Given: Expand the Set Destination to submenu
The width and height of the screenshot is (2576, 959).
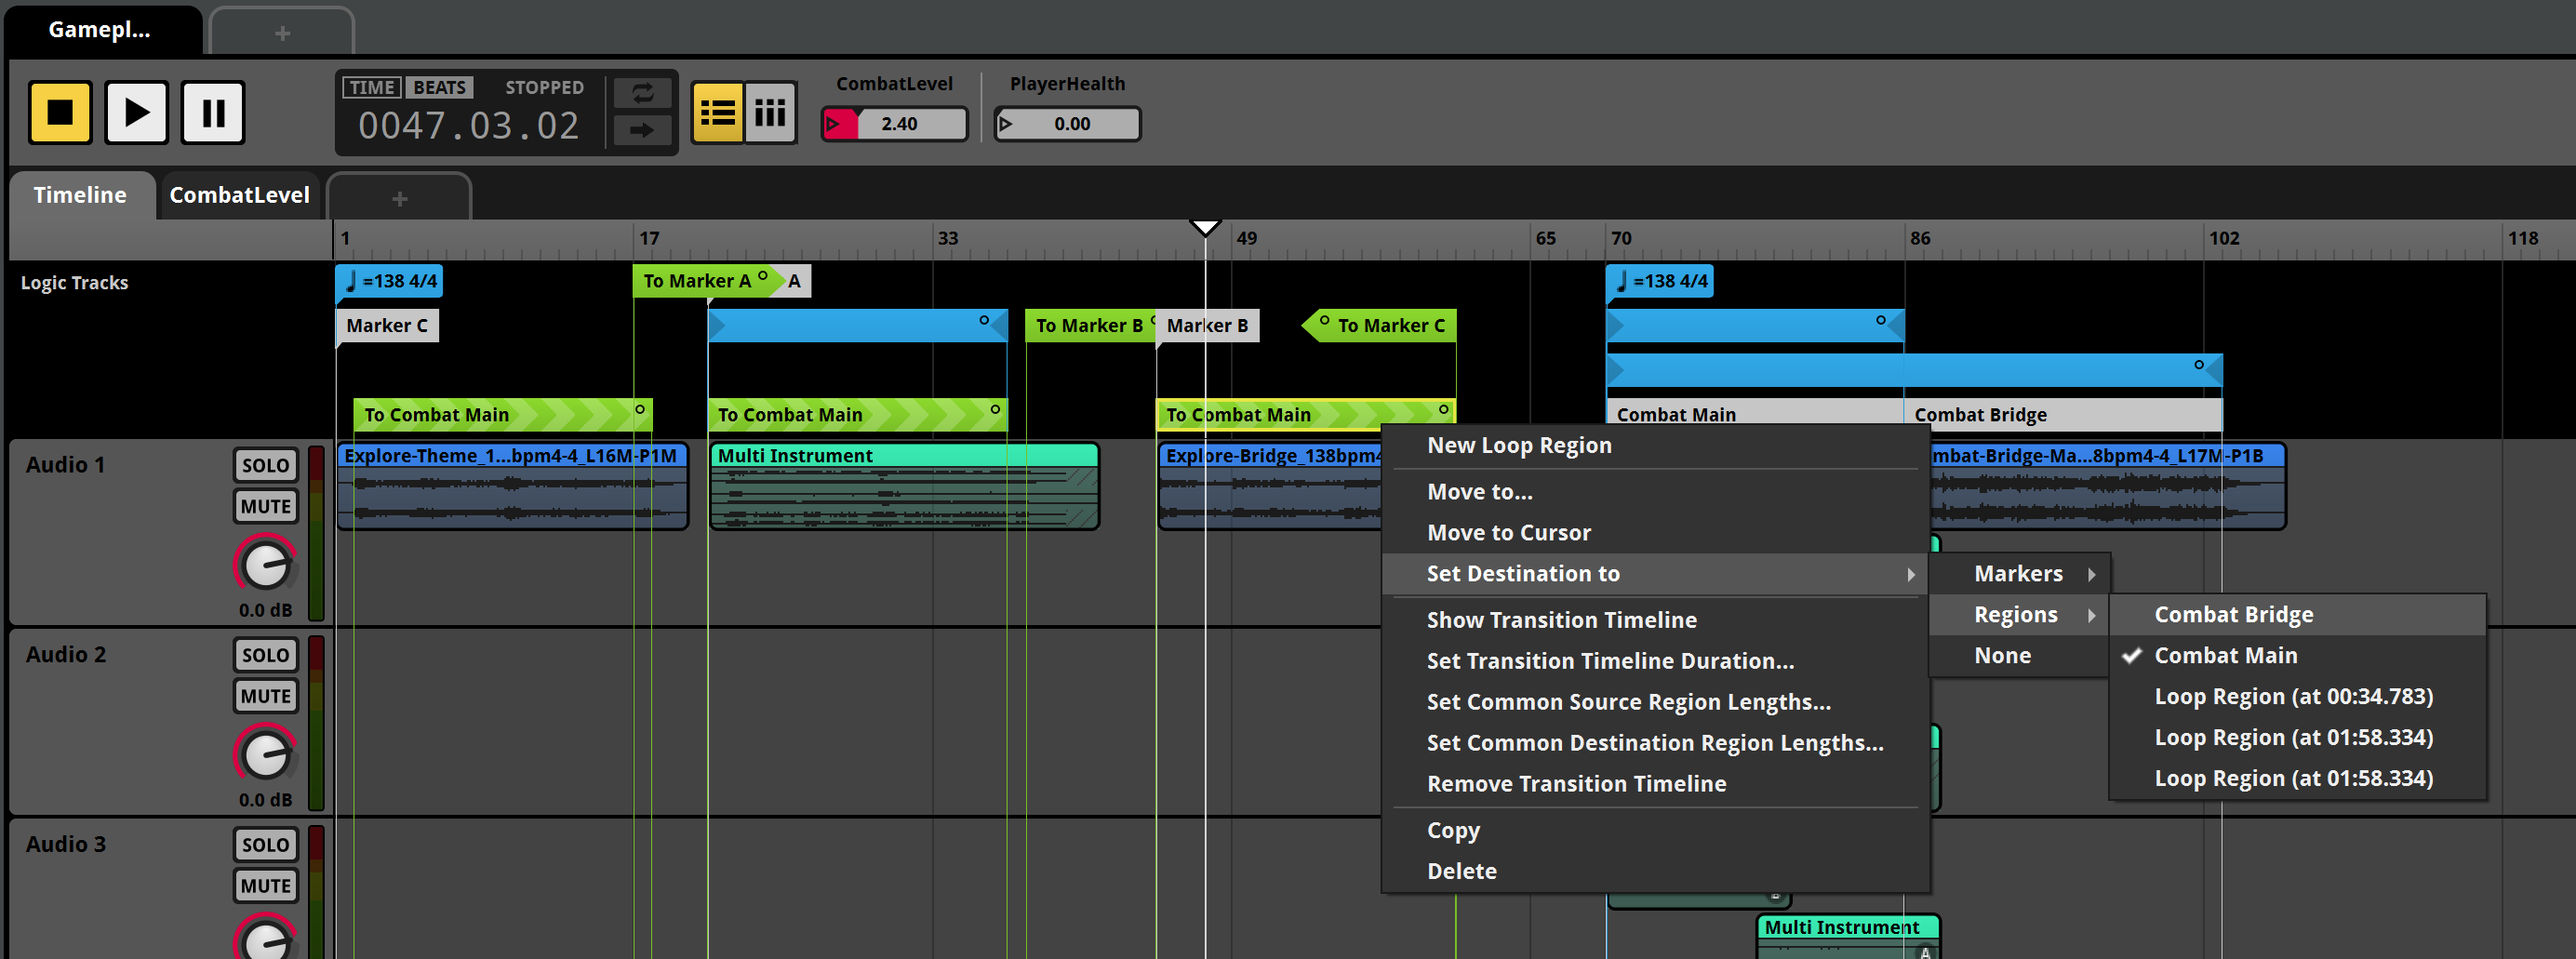Looking at the screenshot, I should pos(1655,574).
